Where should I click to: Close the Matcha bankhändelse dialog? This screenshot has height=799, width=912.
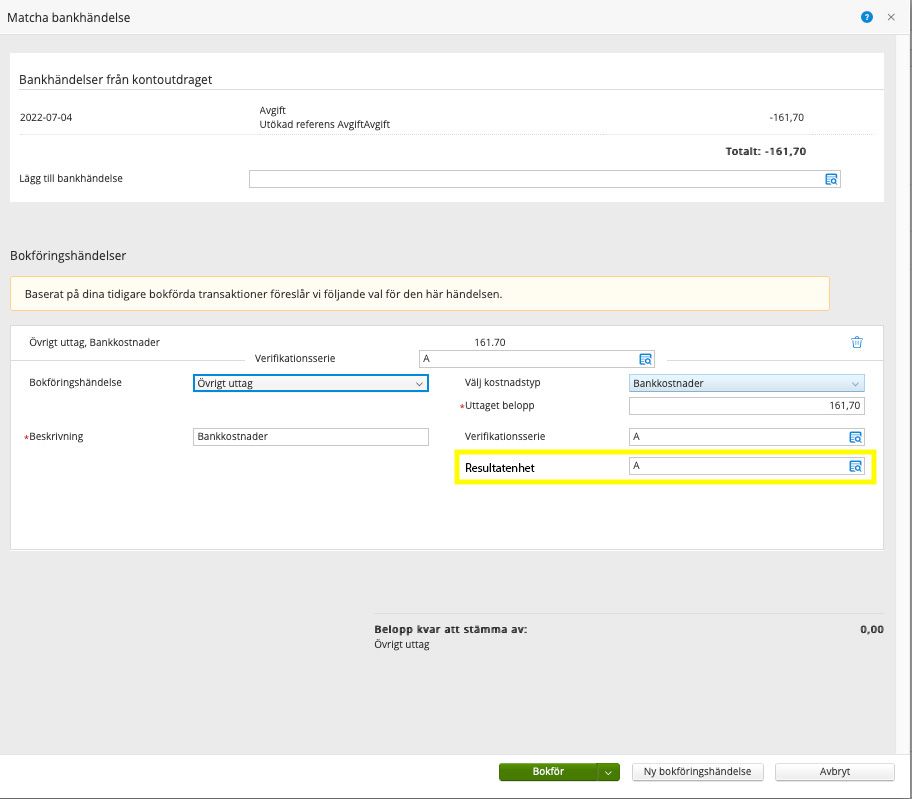tap(891, 17)
